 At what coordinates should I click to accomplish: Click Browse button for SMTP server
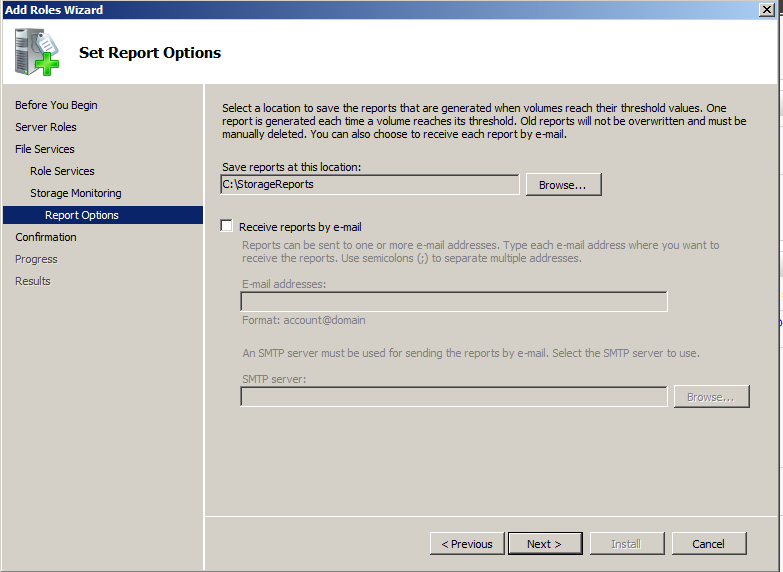[x=711, y=397]
